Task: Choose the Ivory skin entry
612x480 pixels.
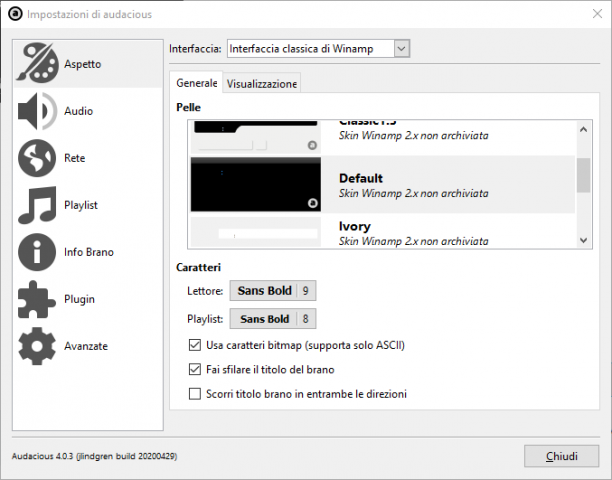Action: coord(382,233)
